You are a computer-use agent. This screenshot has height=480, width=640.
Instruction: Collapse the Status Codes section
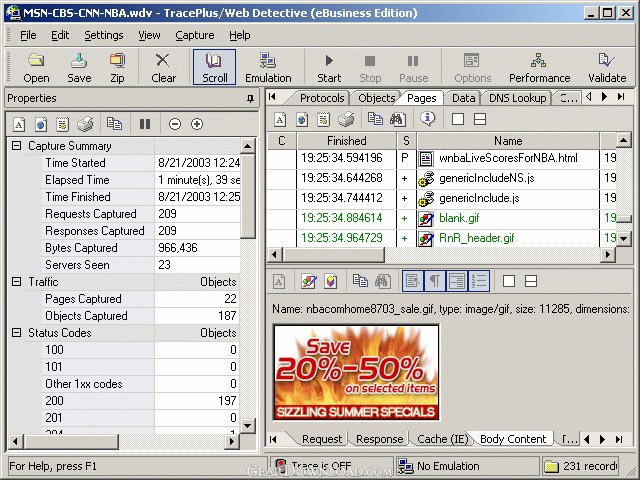coord(16,333)
